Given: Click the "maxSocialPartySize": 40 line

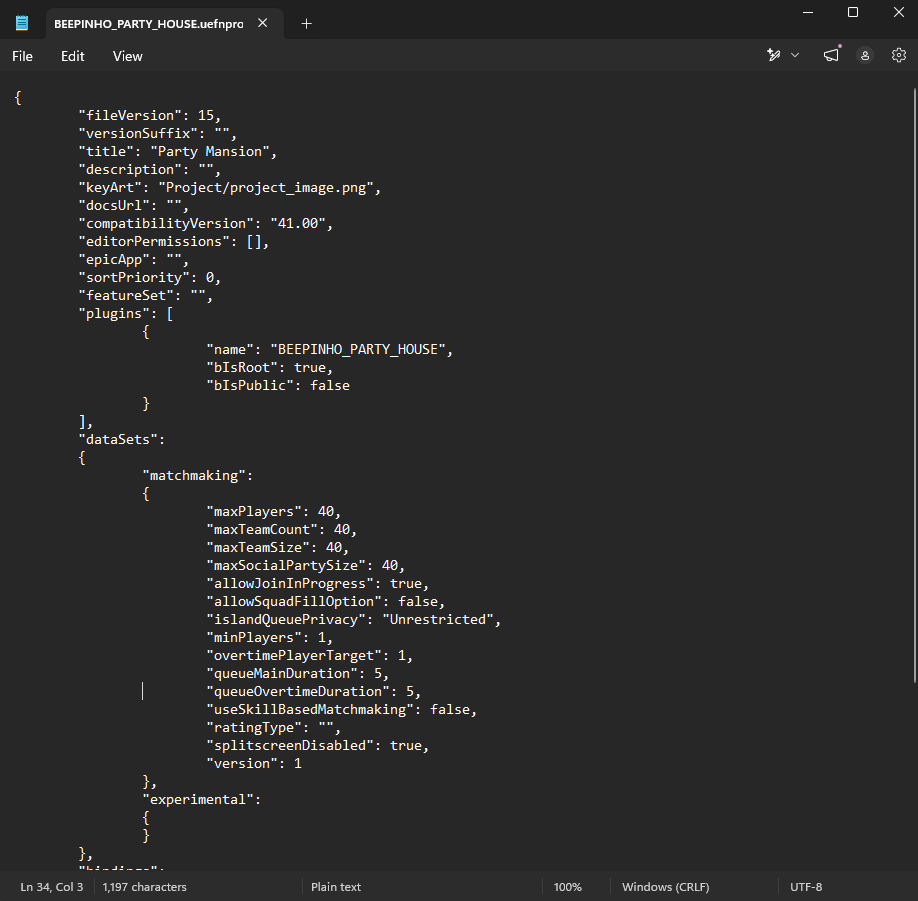Looking at the screenshot, I should pos(306,566).
